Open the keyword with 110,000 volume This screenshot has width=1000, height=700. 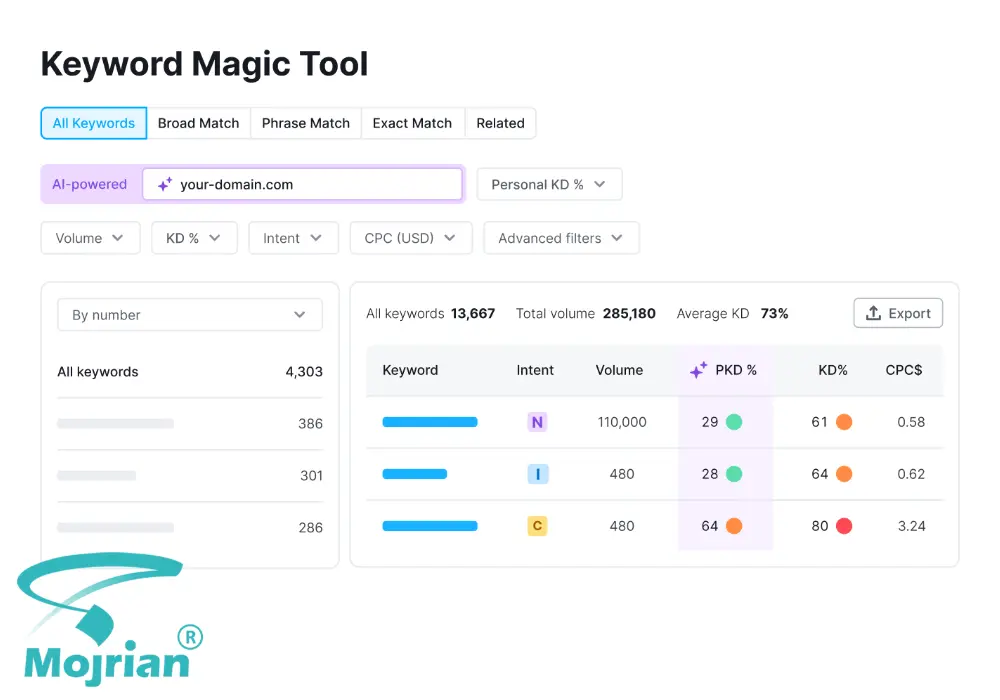430,422
